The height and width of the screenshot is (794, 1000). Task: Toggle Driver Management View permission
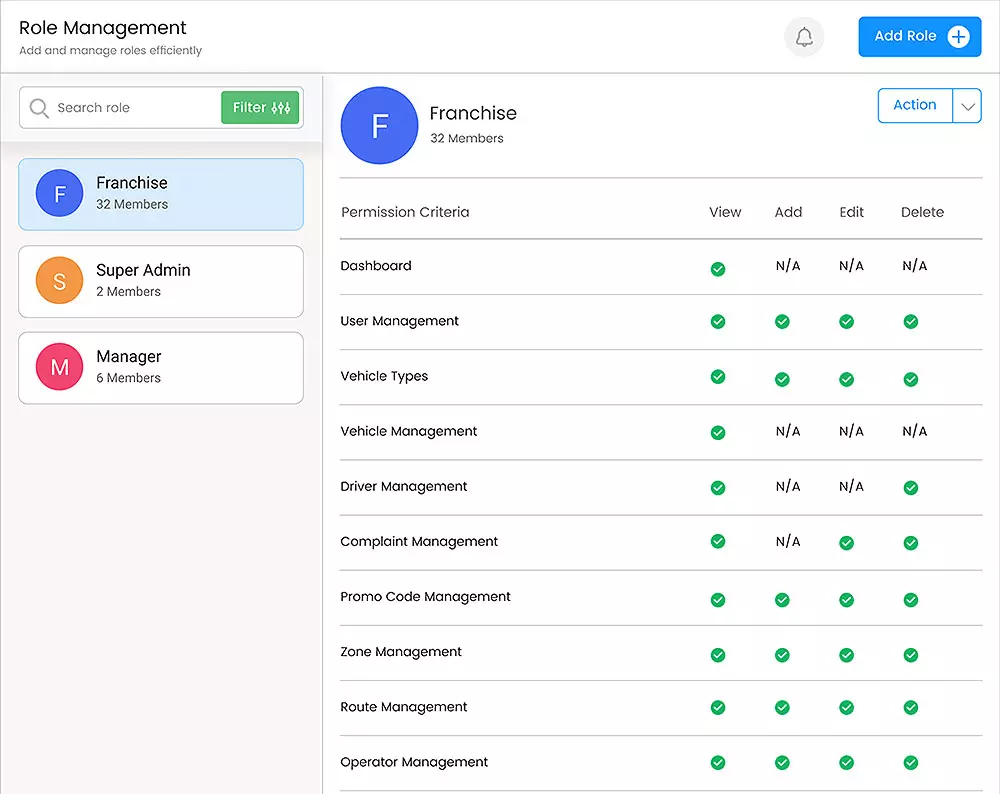coord(718,488)
